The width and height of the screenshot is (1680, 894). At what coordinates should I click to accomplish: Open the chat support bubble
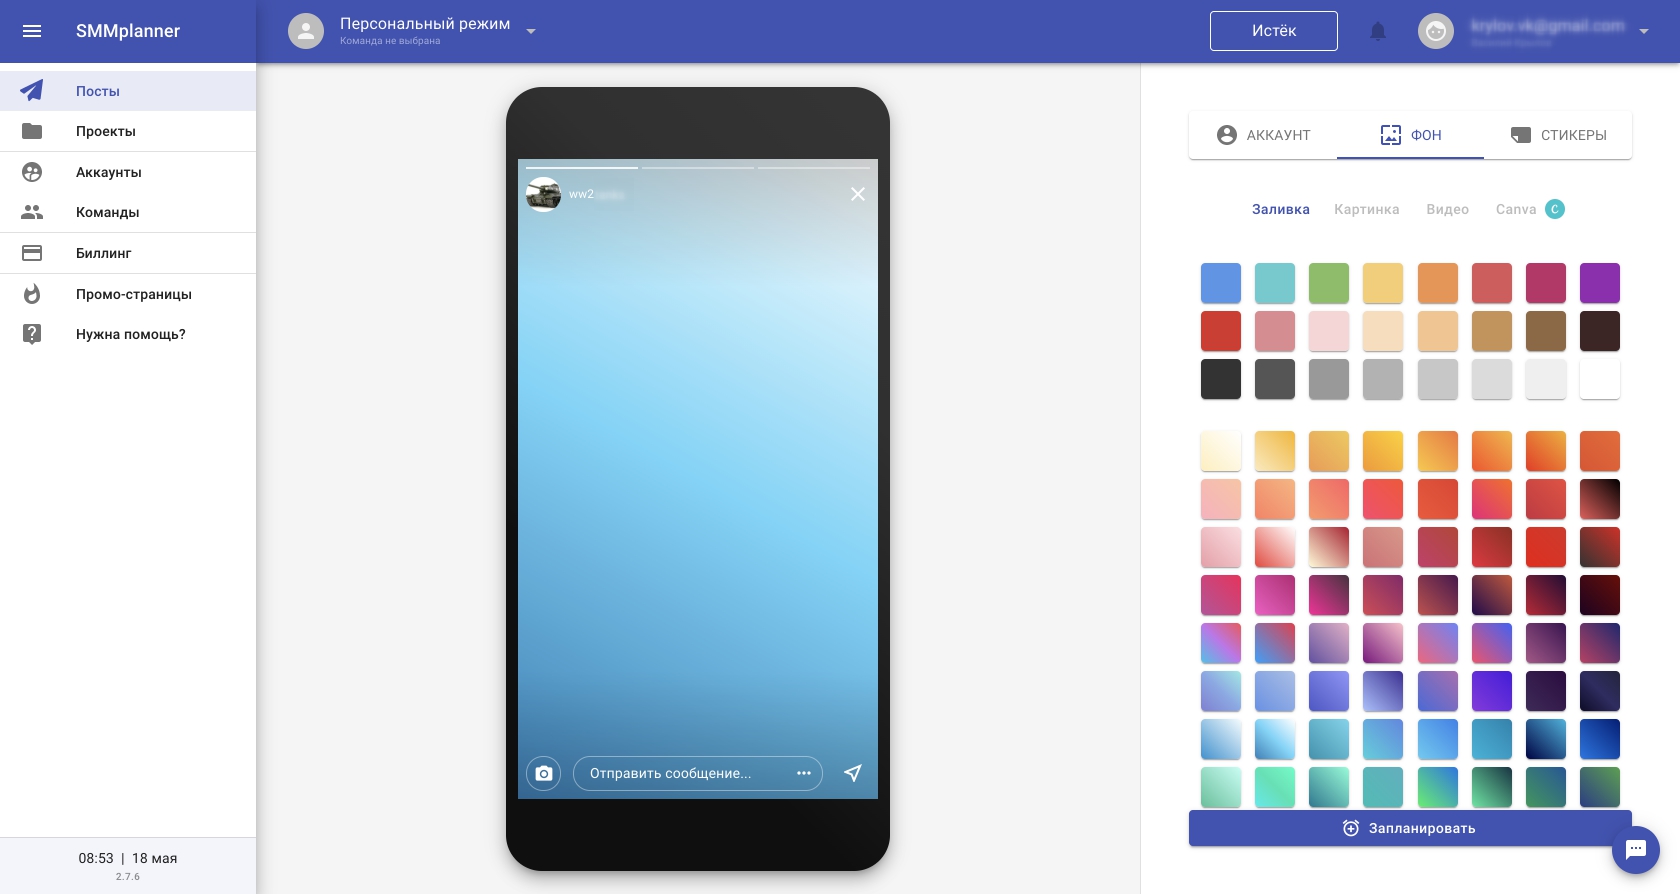(x=1636, y=850)
